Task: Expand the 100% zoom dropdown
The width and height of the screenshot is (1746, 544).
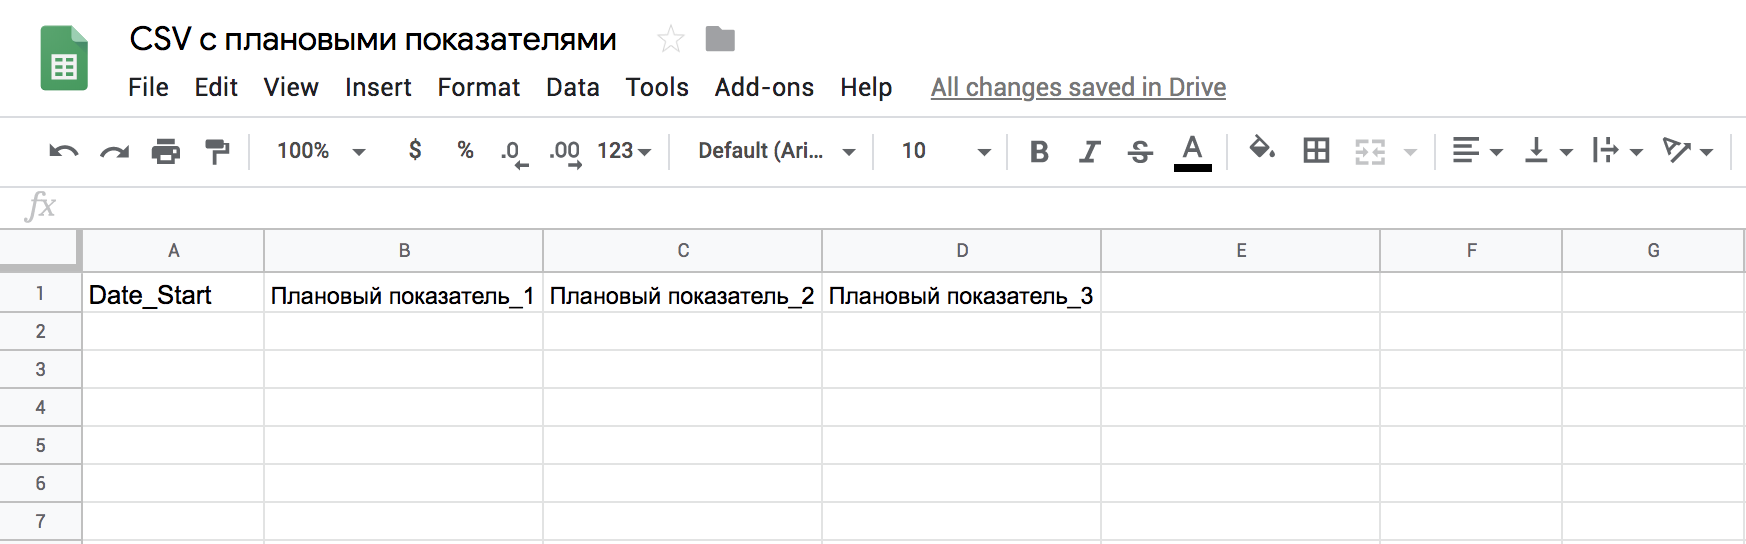Action: click(x=322, y=151)
